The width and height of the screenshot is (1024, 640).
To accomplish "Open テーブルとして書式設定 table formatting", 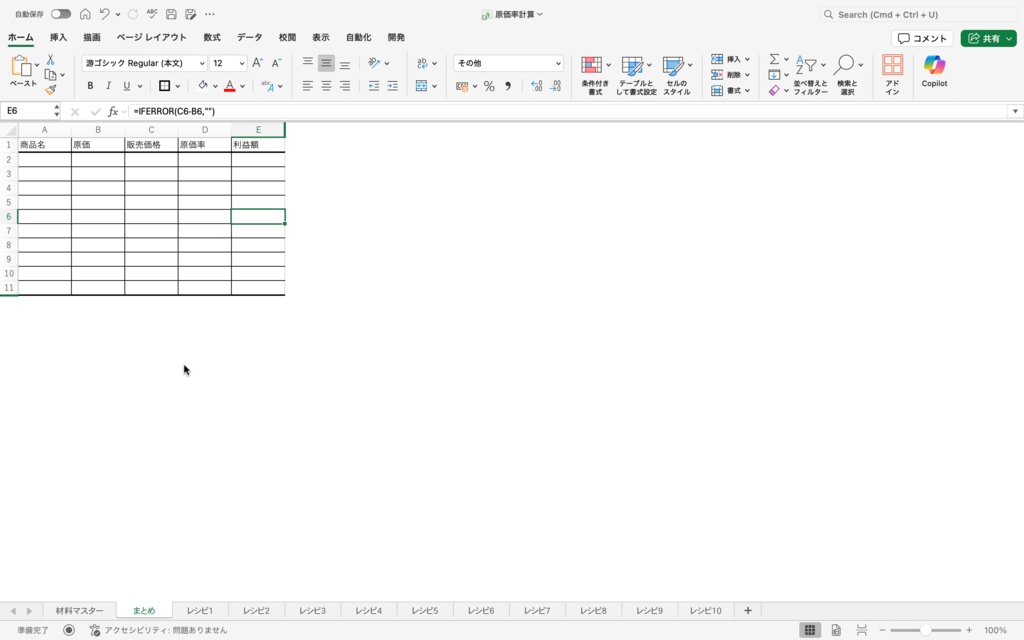I will click(x=635, y=75).
